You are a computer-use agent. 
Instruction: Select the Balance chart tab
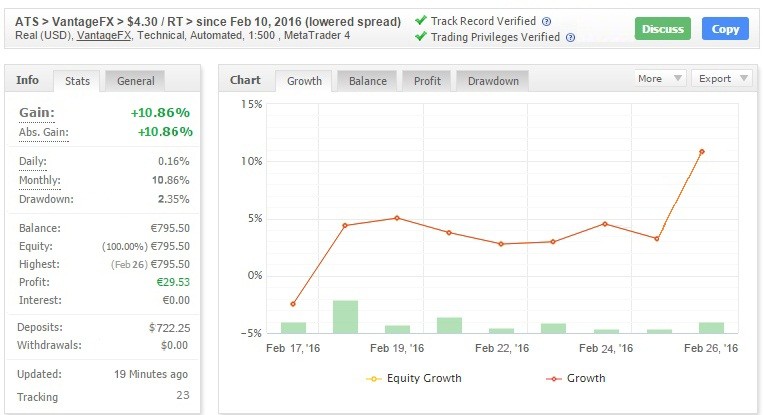point(367,80)
